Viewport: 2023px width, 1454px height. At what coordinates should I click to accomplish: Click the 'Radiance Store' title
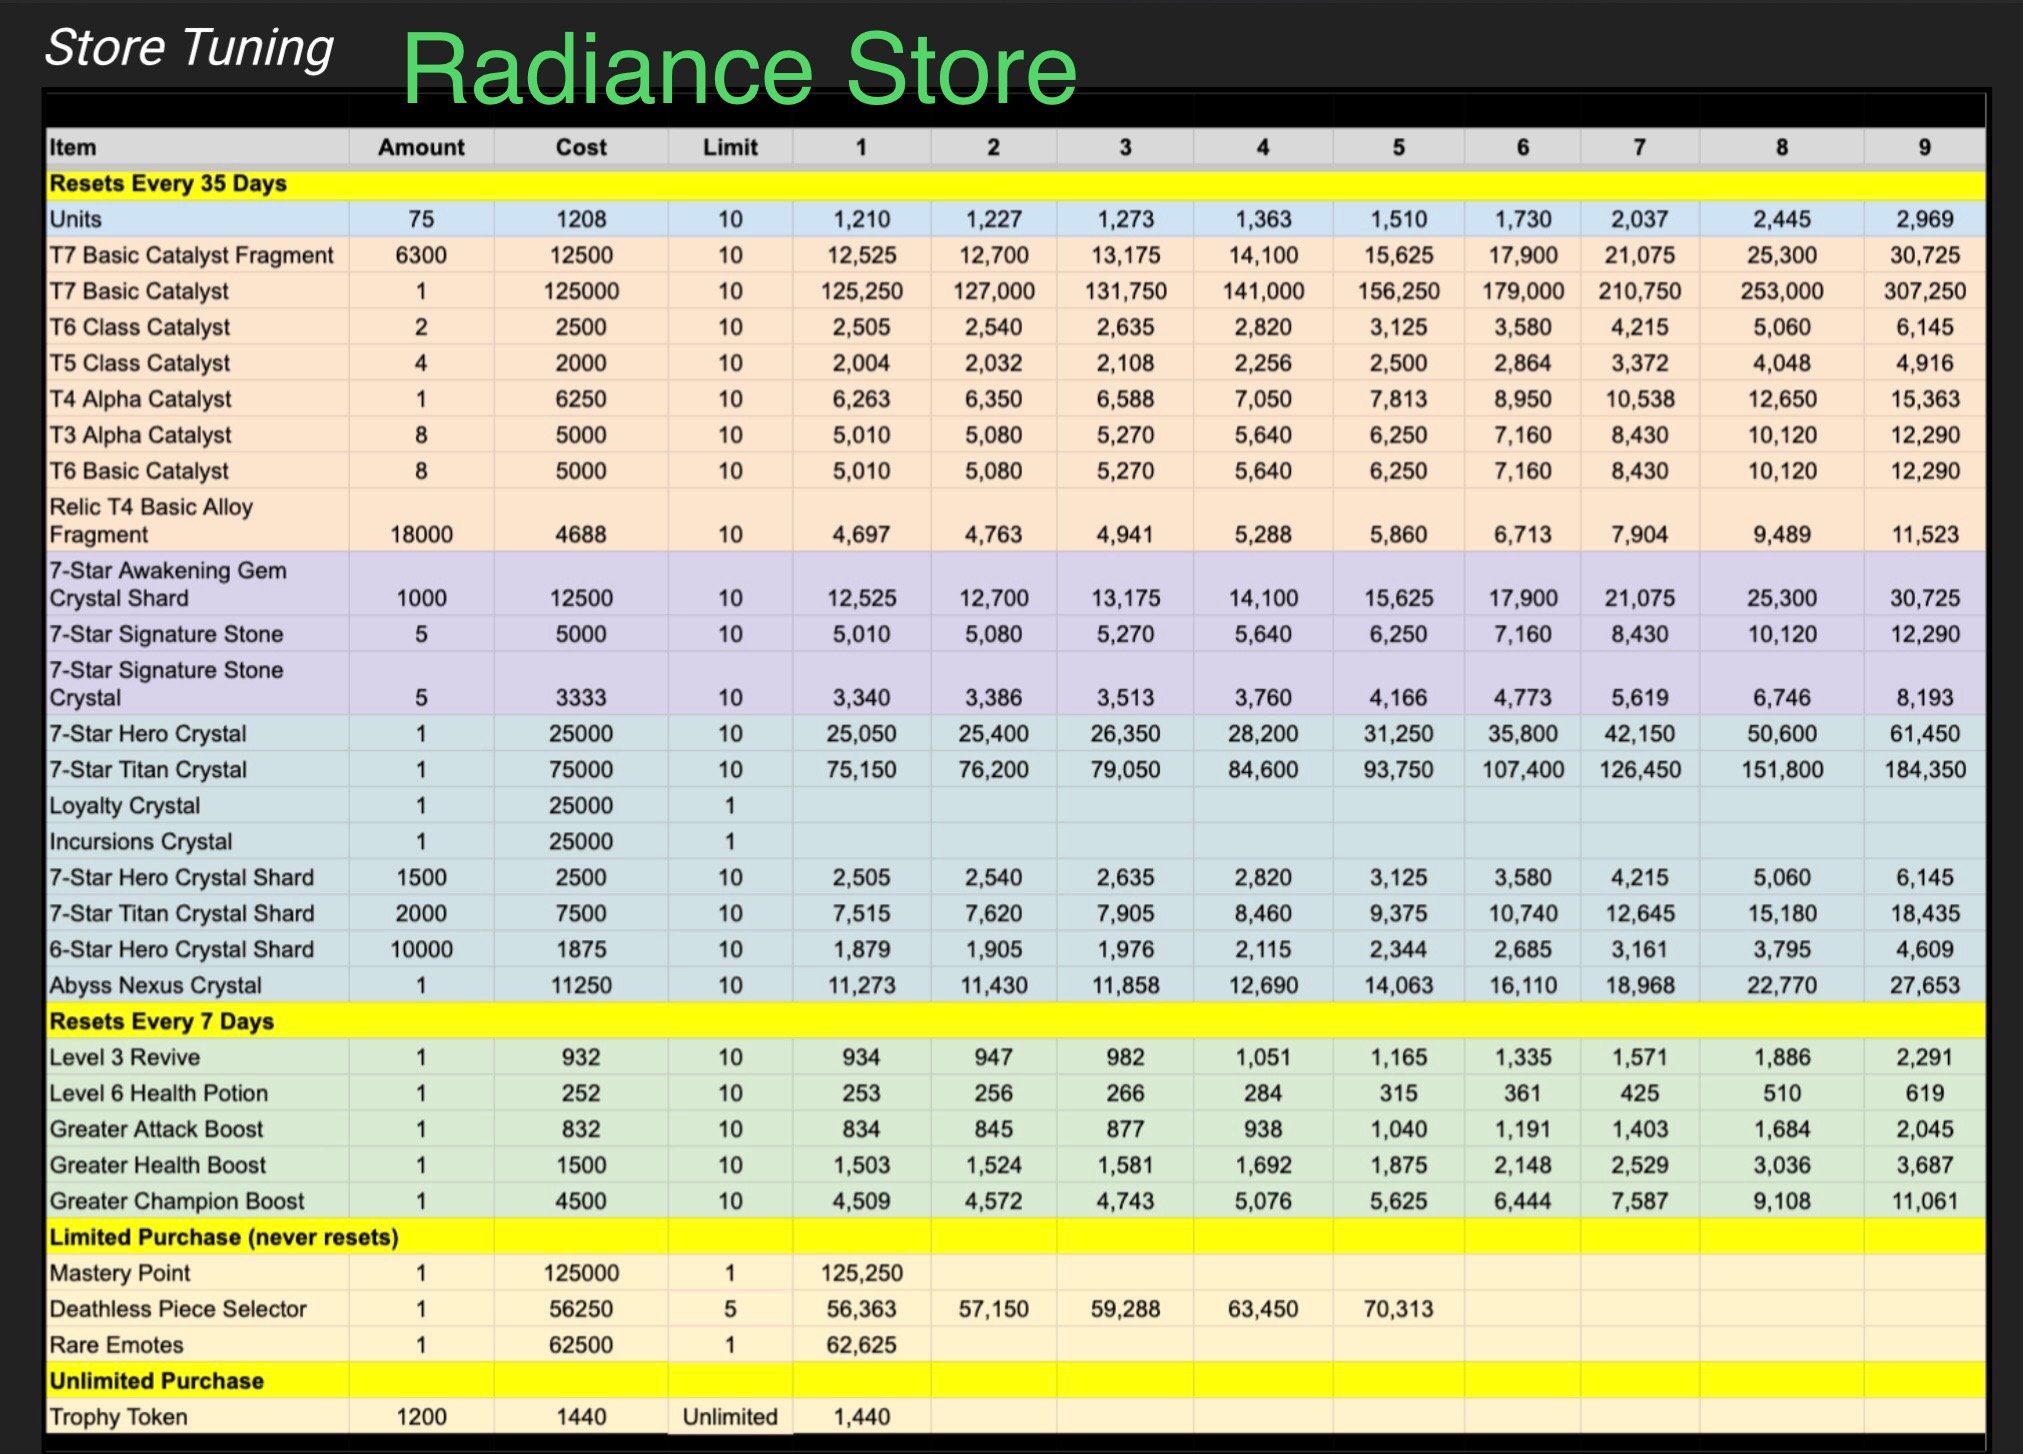coord(740,69)
